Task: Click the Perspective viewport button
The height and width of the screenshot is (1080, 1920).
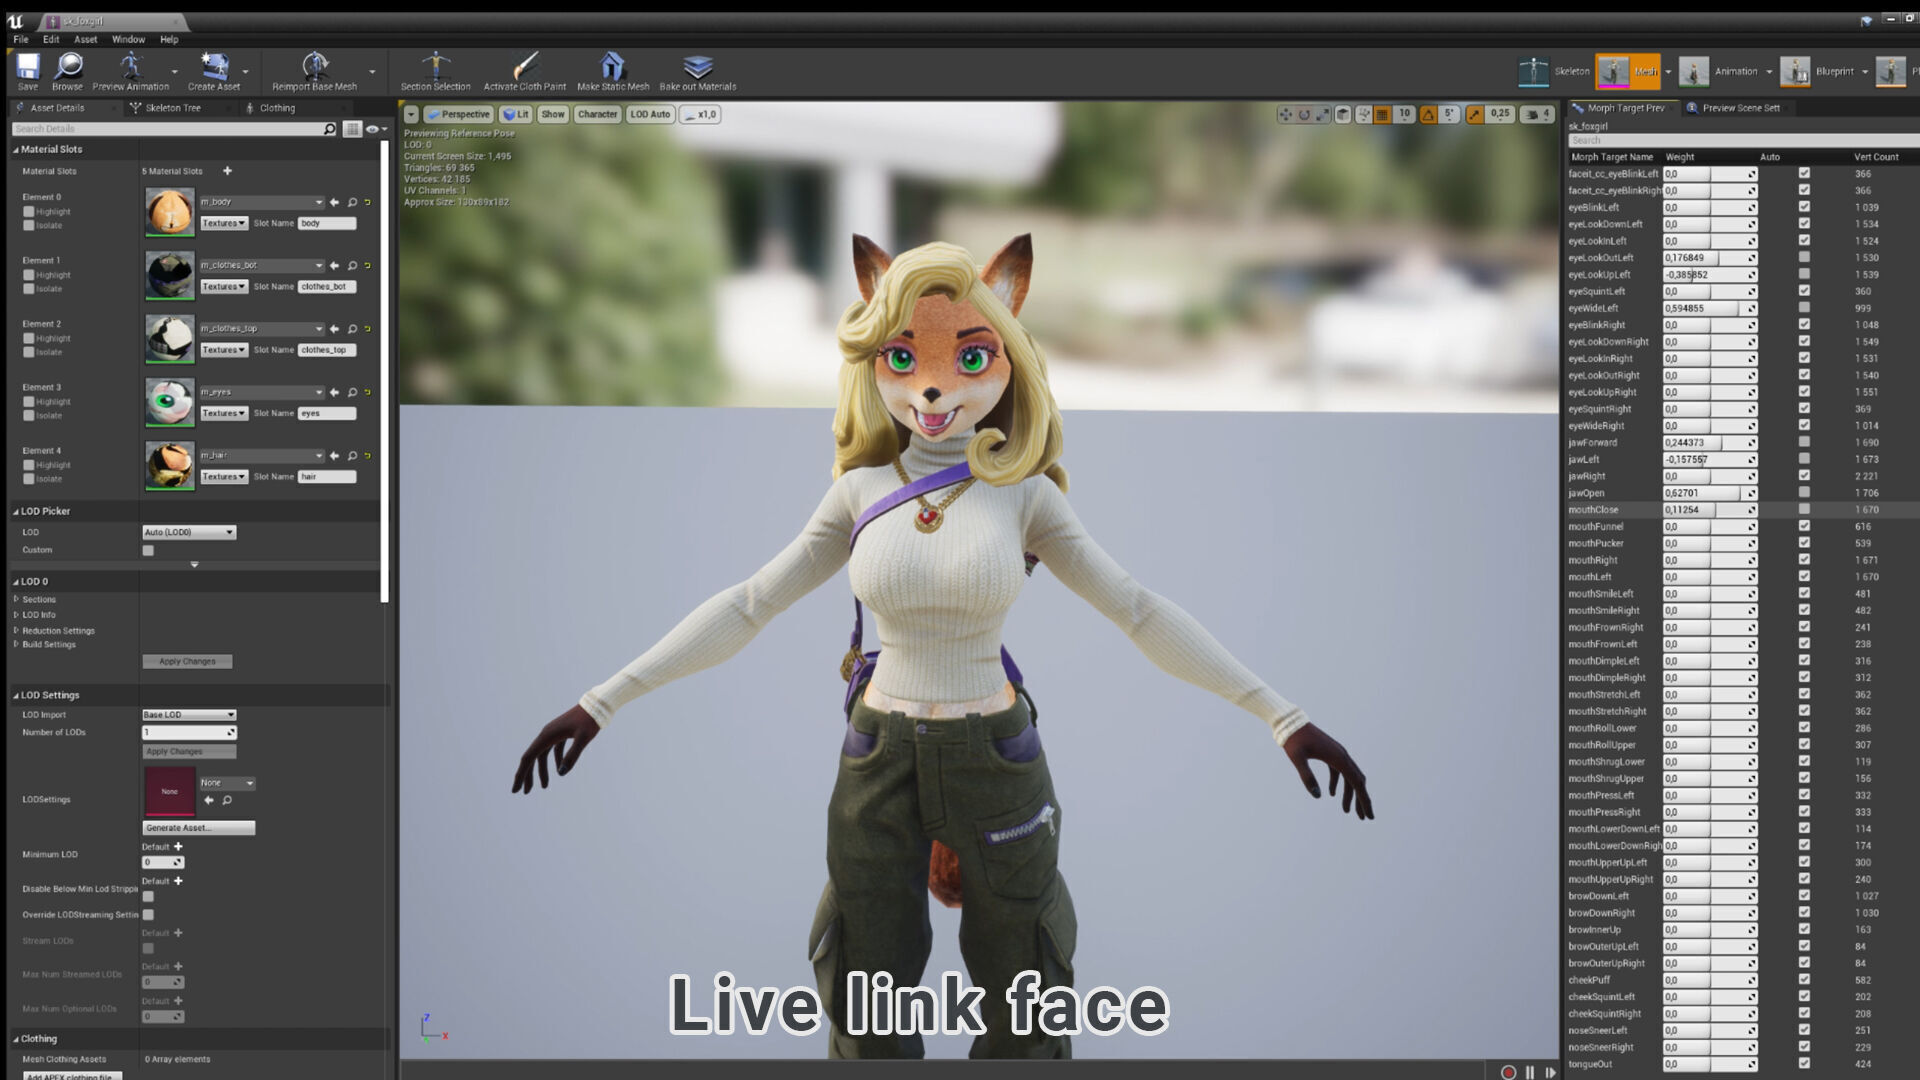Action: 458,114
